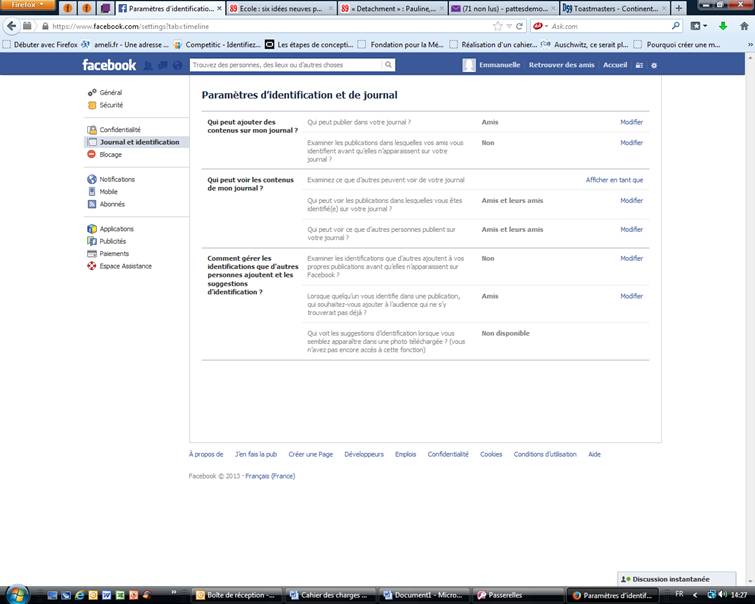Launch Internet Explorer from quick launch
The image size is (755, 604).
(x=79, y=595)
